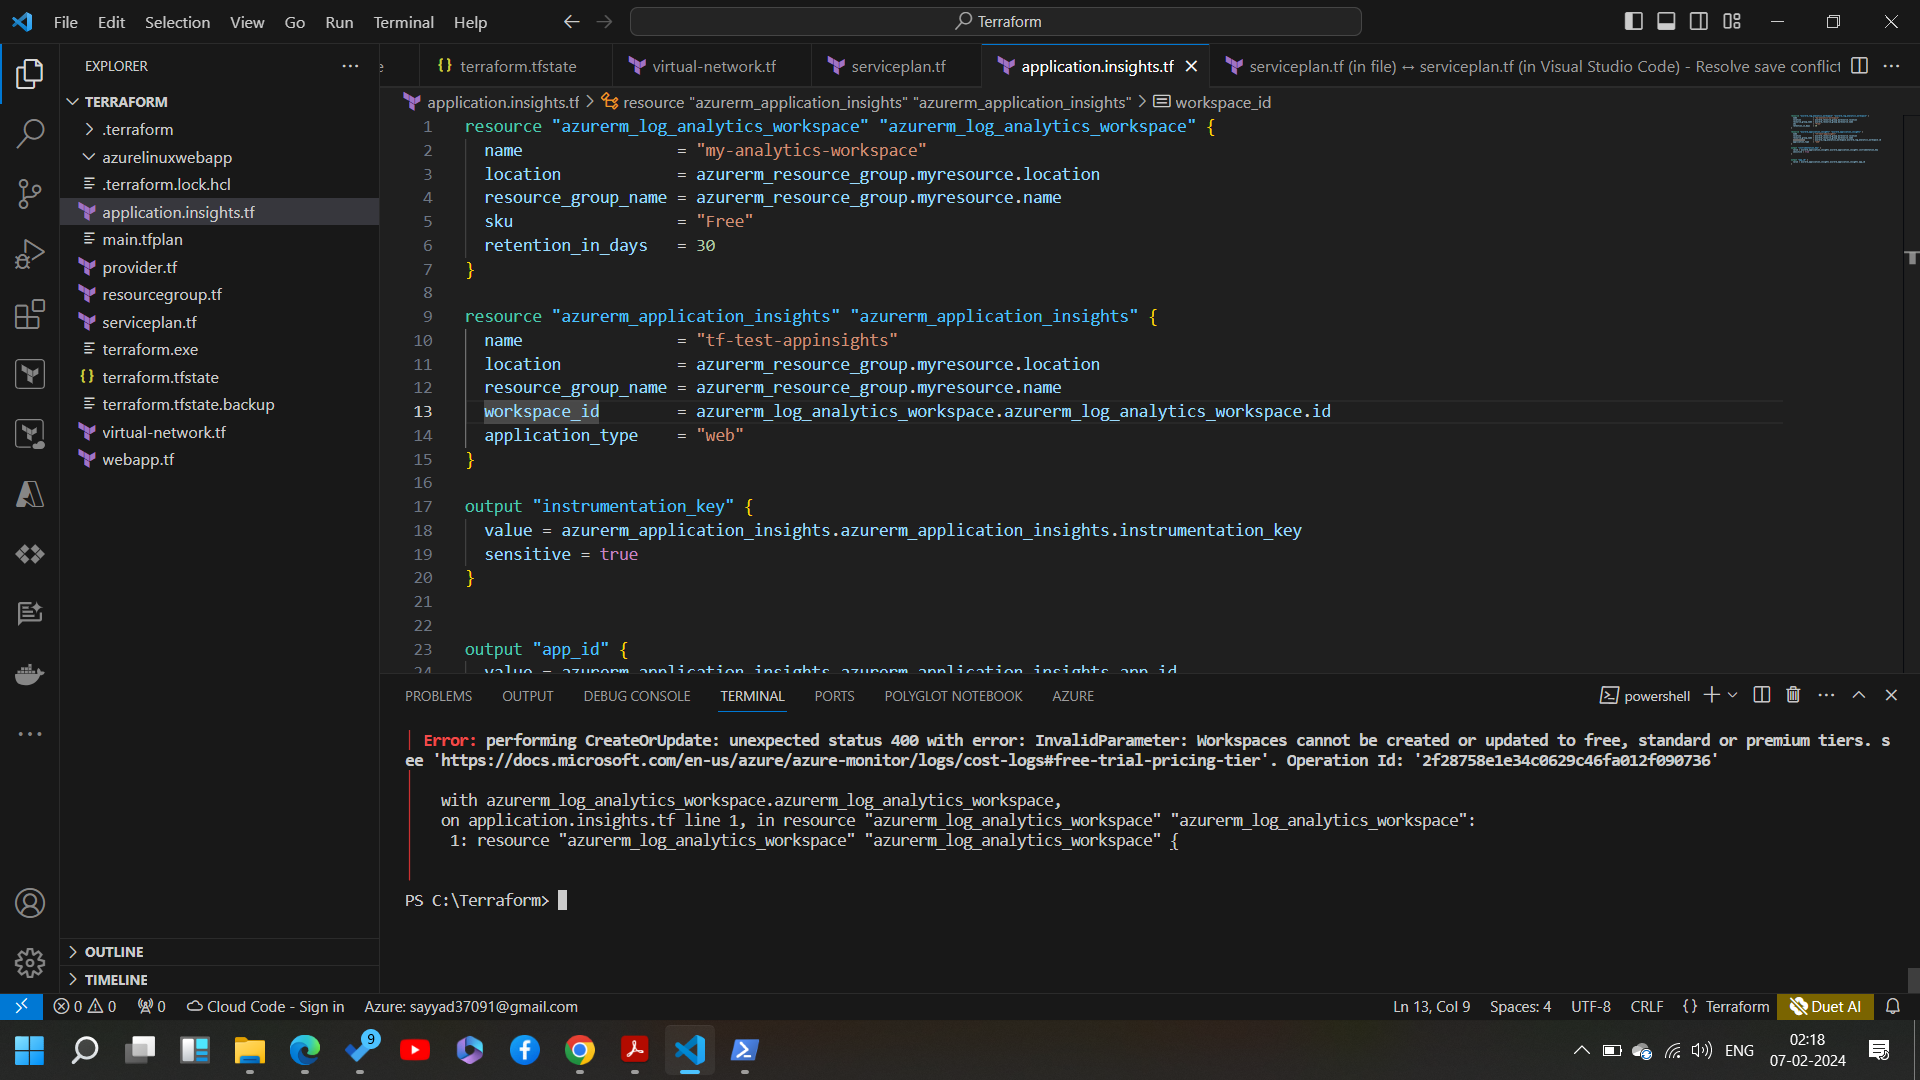This screenshot has height=1080, width=1920.
Task: Click Duet AI status bar button
Action: [1825, 1006]
